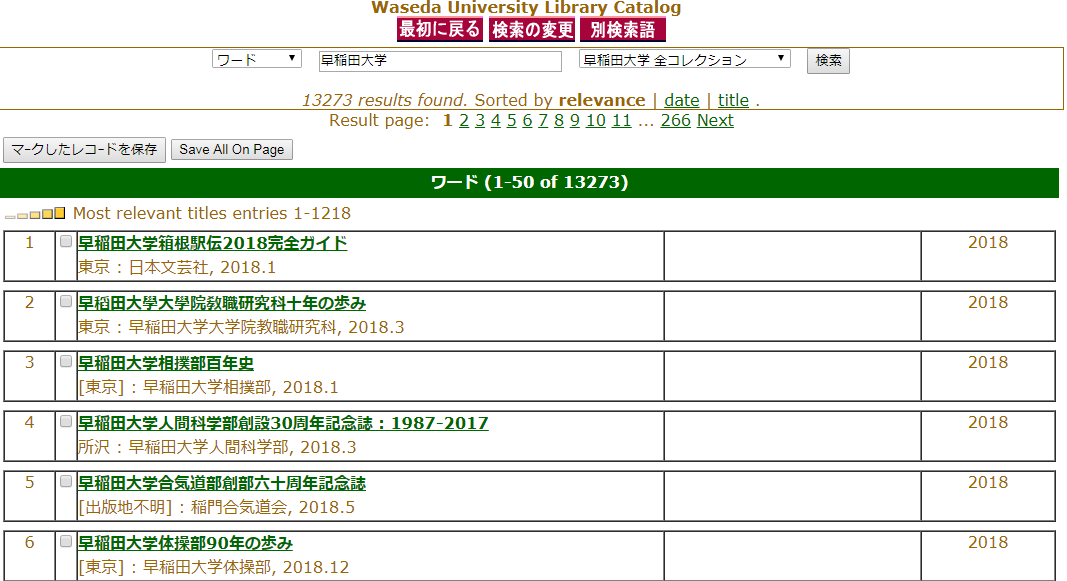Open 早稲田大学体操部90年の歩み record
The width and height of the screenshot is (1067, 581).
click(185, 543)
